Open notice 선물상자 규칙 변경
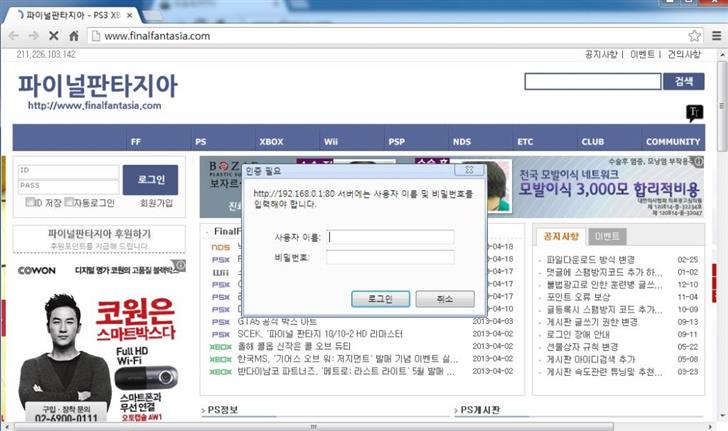 coord(582,347)
